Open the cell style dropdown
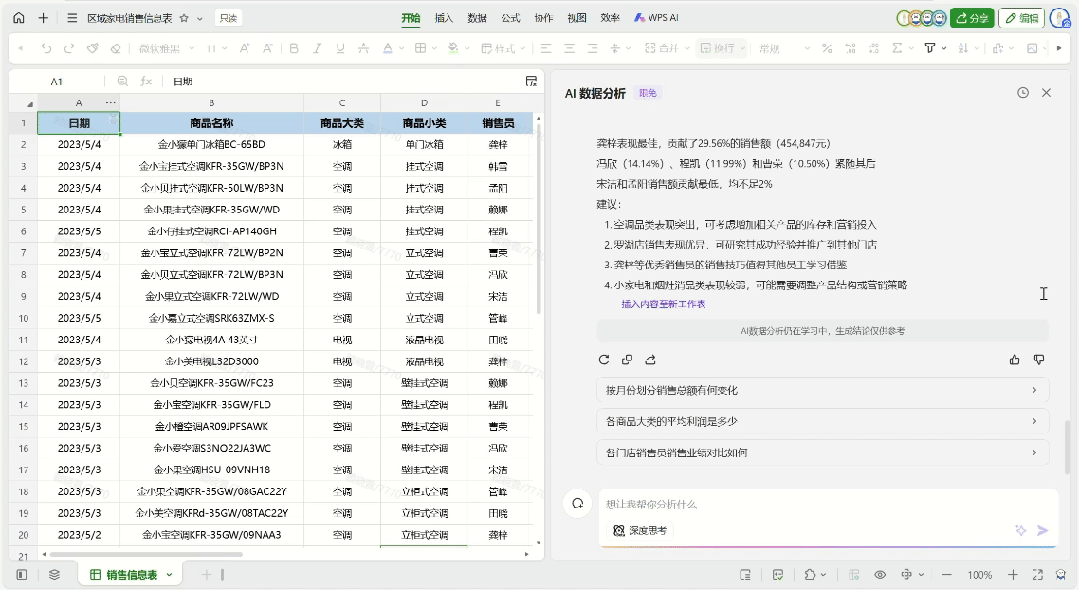 click(x=503, y=48)
